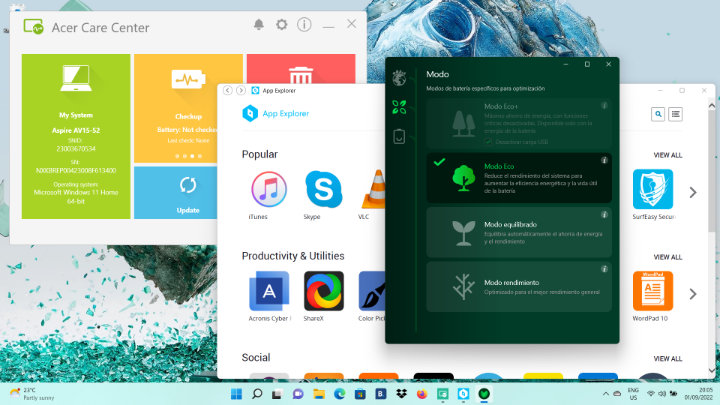Viewport: 720px width, 405px height.
Task: Open the red trash cleanup tile
Action: [301, 69]
